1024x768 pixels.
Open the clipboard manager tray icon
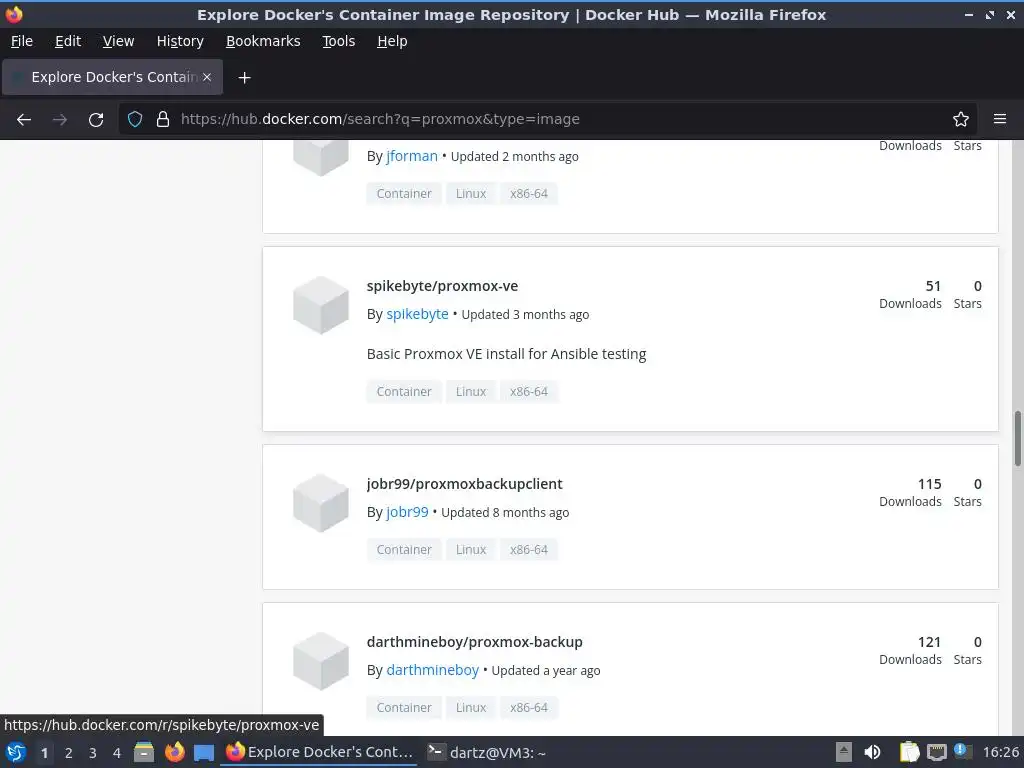909,752
